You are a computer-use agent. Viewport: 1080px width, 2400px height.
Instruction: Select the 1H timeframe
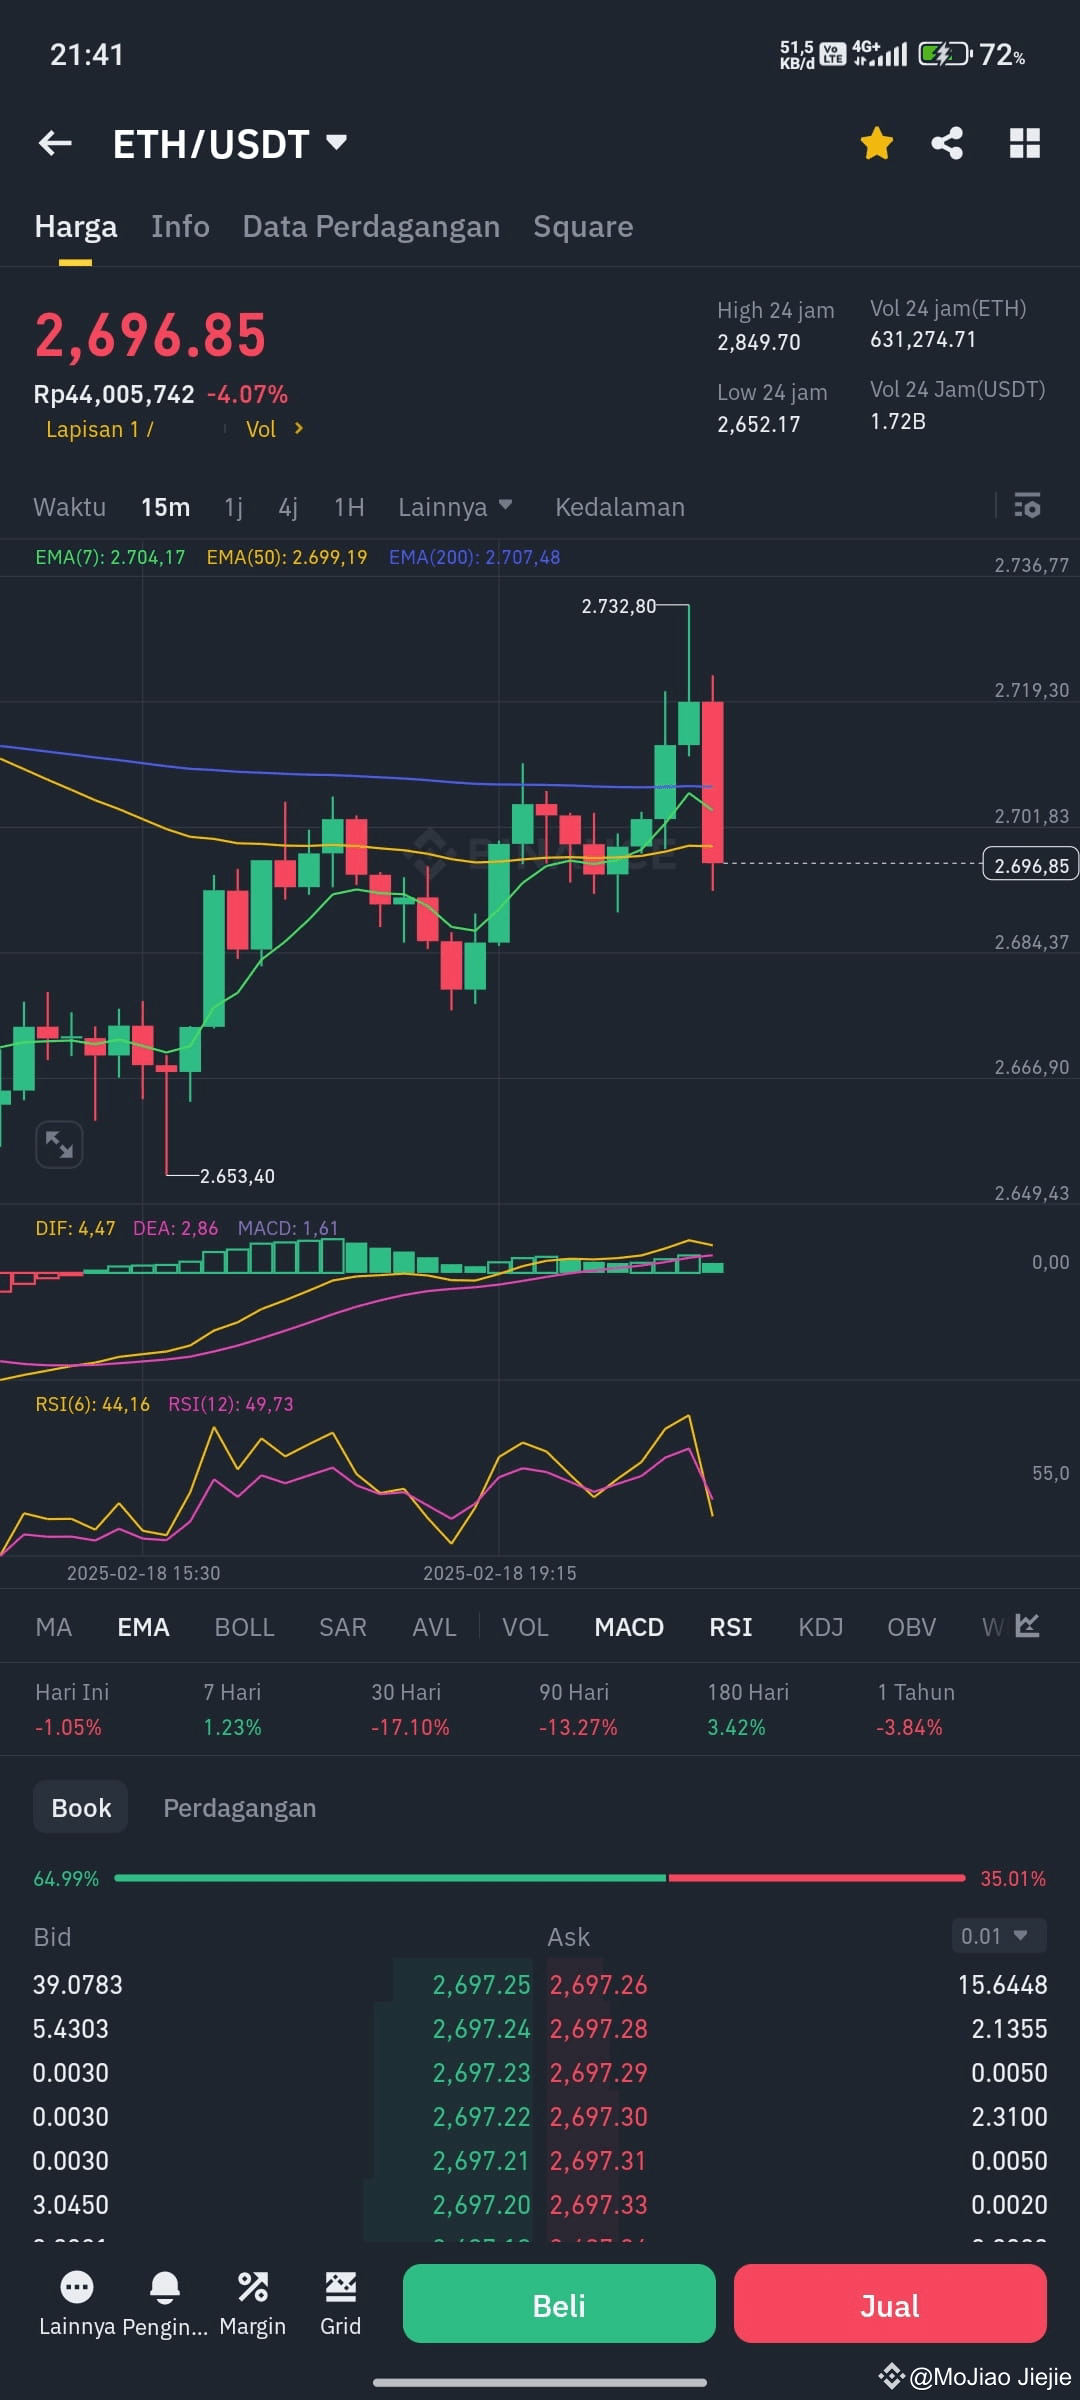click(349, 507)
